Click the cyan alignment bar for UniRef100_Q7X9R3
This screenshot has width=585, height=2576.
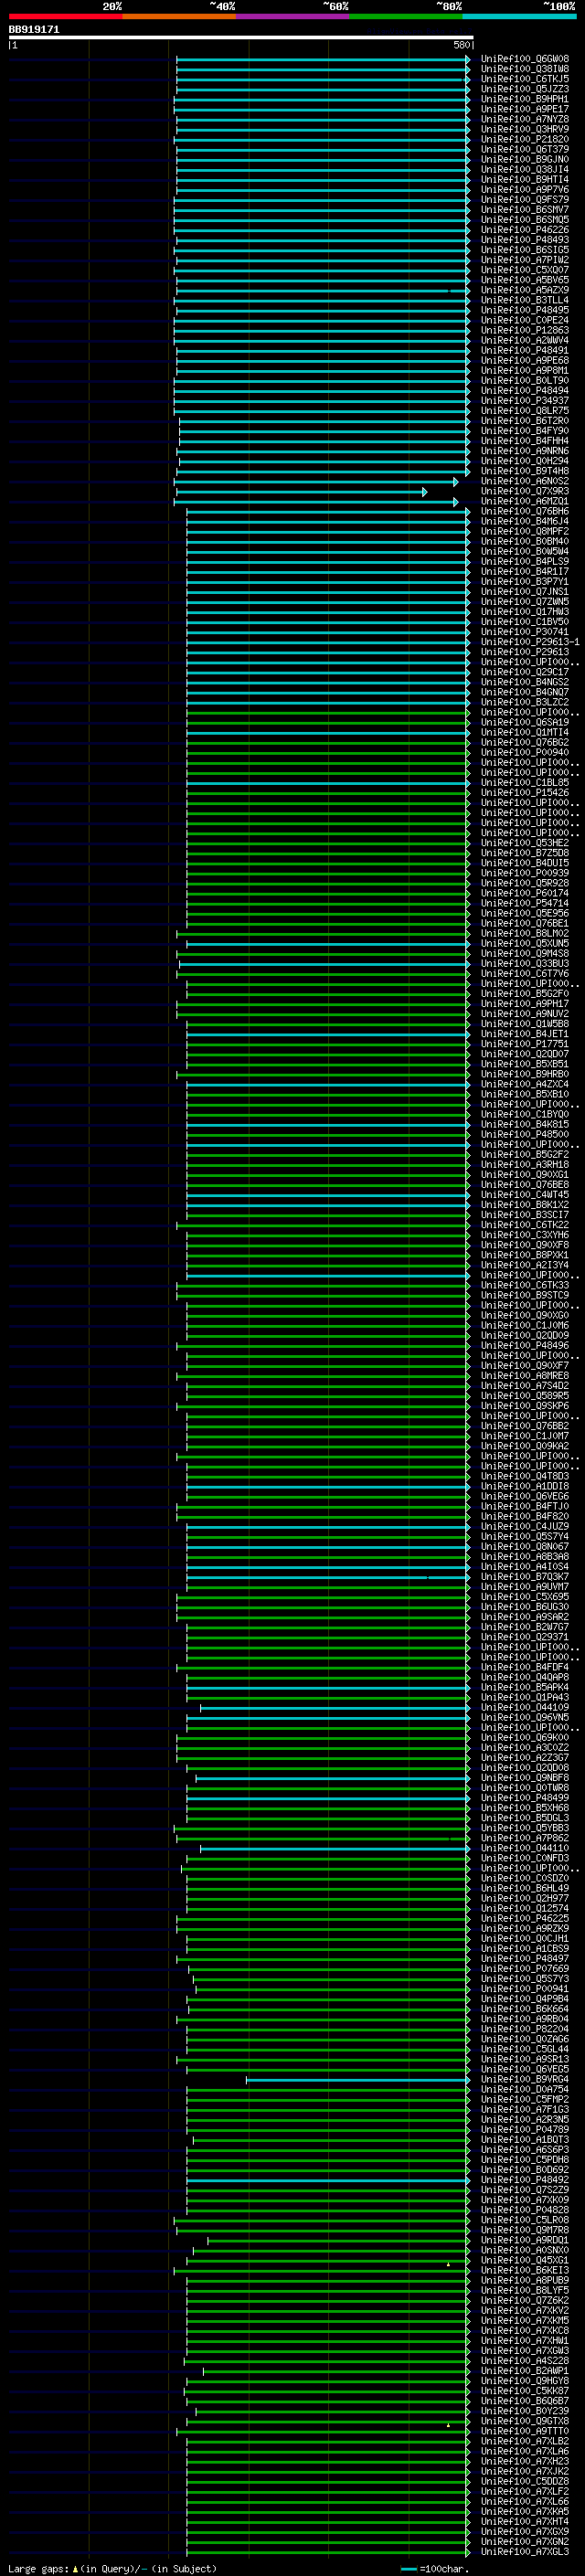coord(301,492)
